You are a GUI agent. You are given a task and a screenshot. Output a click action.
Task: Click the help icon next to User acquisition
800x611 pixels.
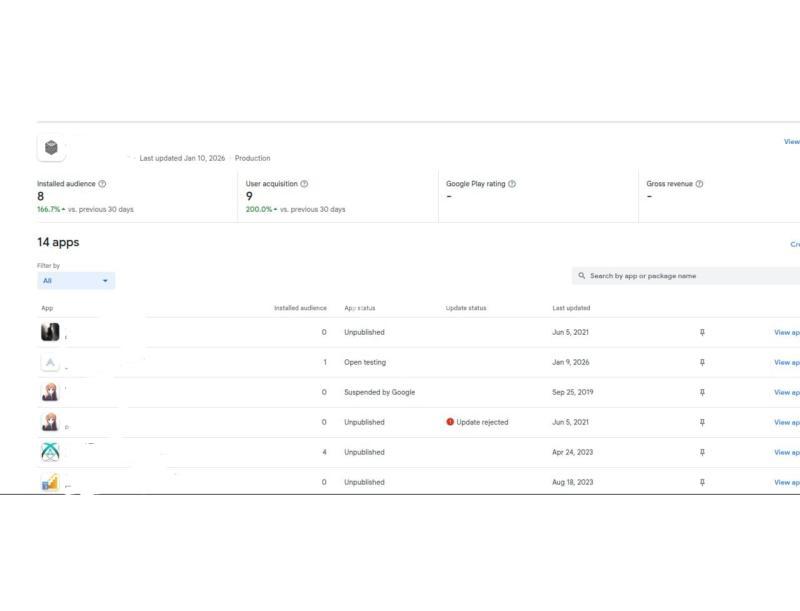304,184
